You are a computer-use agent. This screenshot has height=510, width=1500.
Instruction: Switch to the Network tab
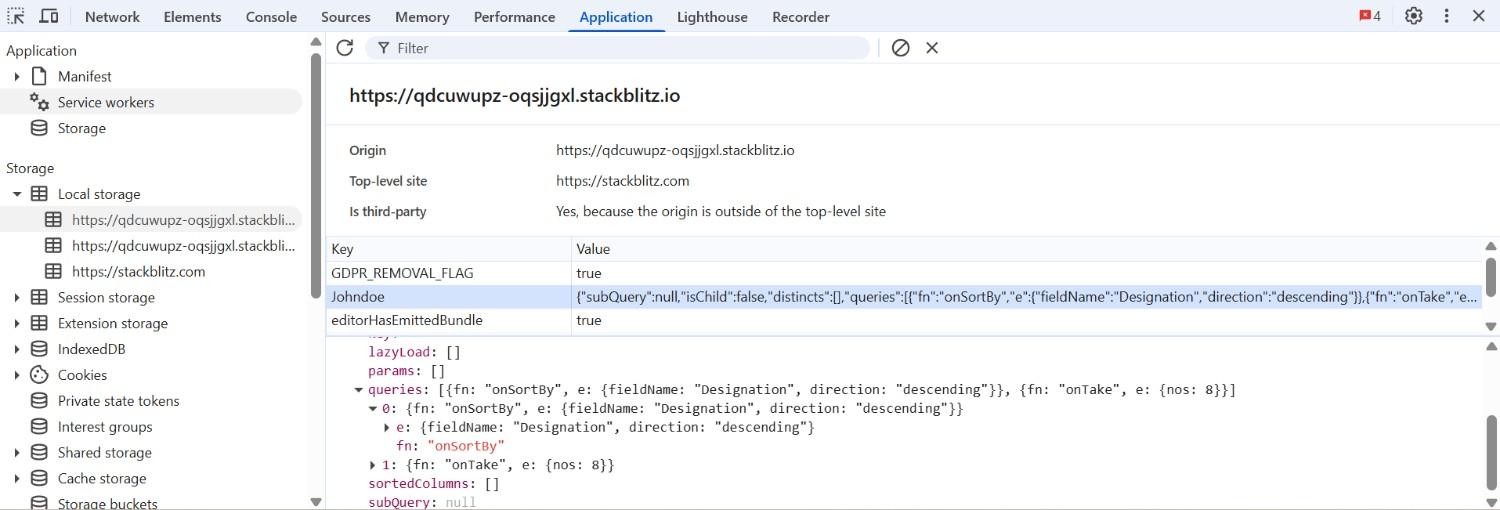pyautogui.click(x=112, y=17)
